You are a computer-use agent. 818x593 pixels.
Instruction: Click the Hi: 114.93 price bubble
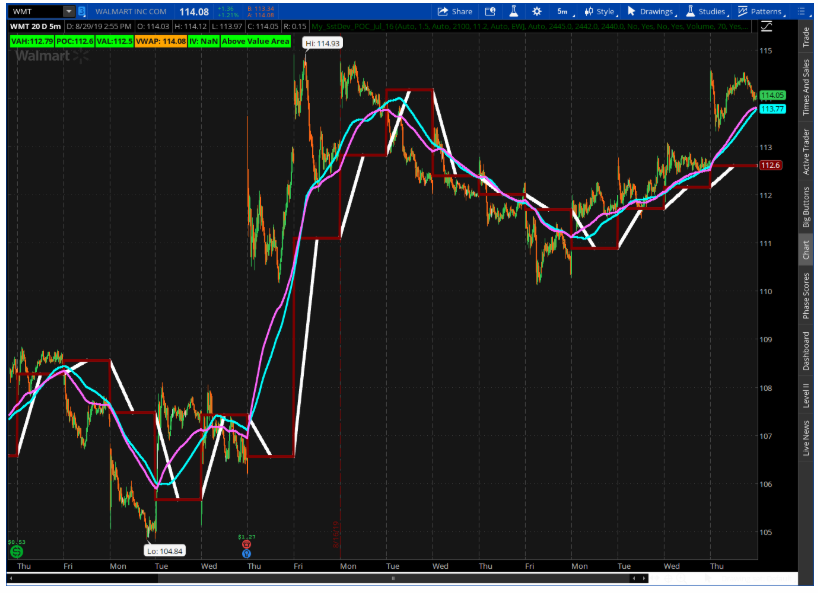pos(322,43)
